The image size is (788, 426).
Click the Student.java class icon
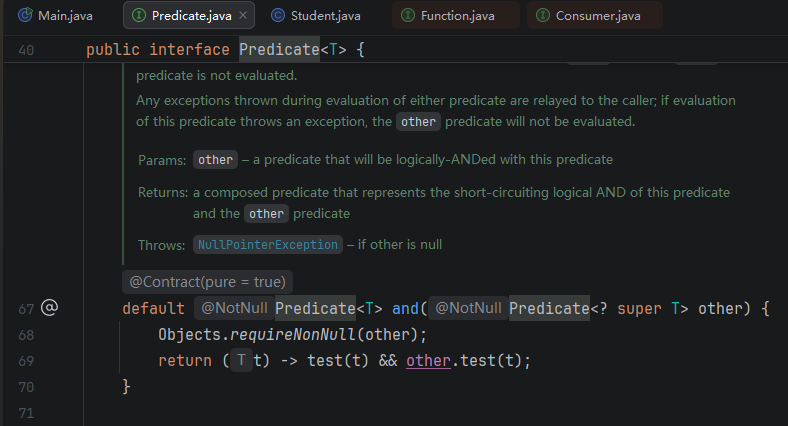278,16
